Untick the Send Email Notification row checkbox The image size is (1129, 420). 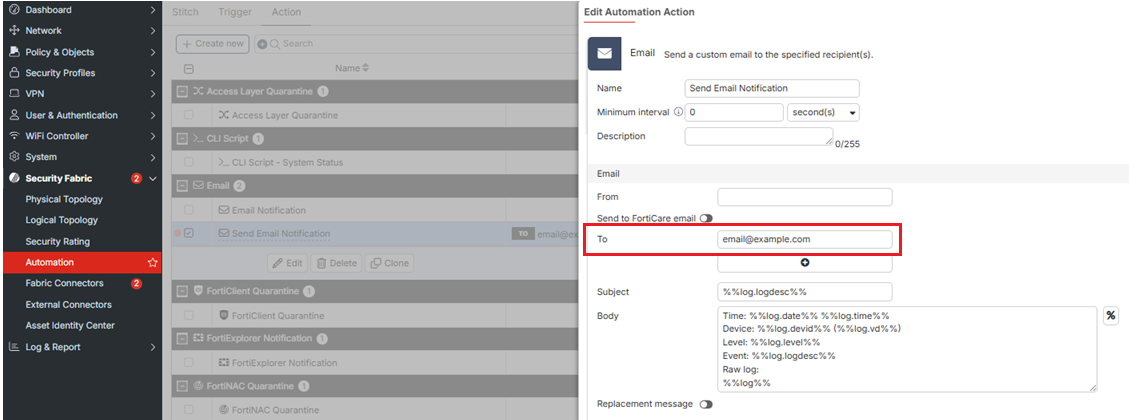coord(189,233)
